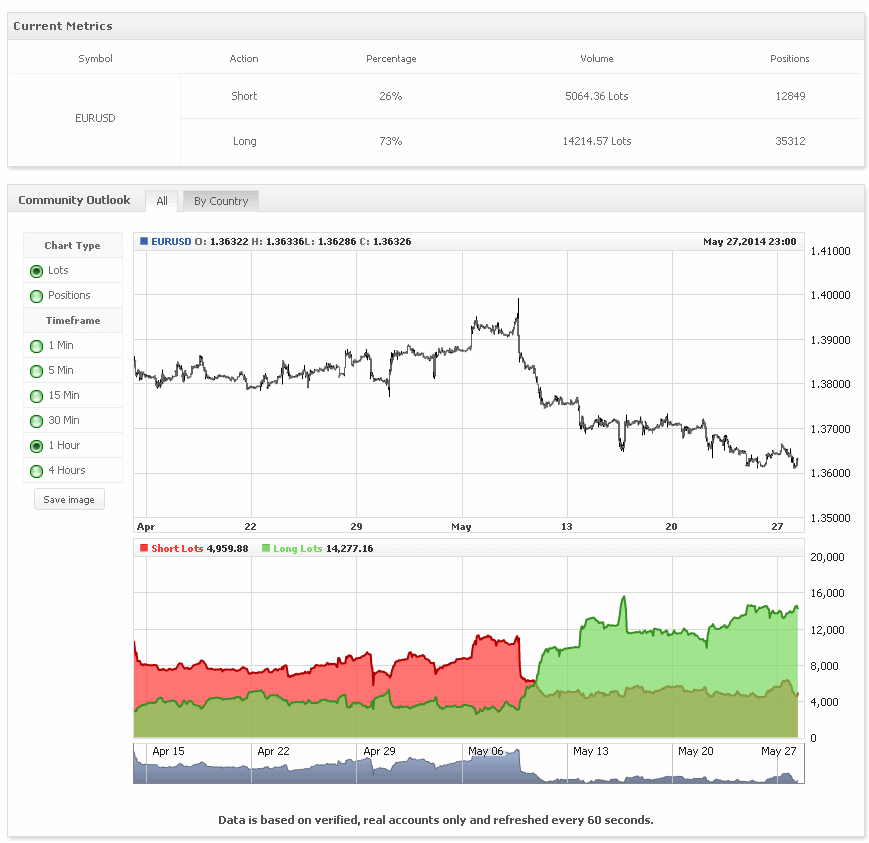This screenshot has height=843, width=869.
Task: Choose the 1 Hour timeframe radio button
Action: [37, 446]
